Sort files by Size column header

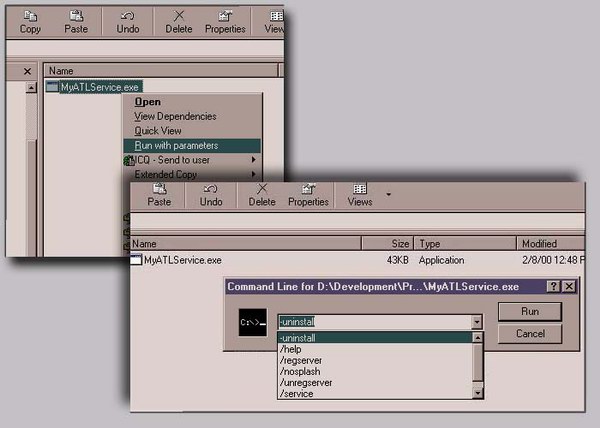(x=388, y=243)
